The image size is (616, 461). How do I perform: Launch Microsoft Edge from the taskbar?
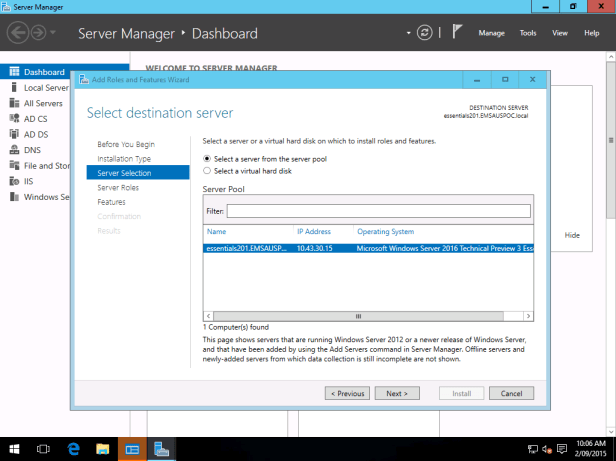pos(73,449)
